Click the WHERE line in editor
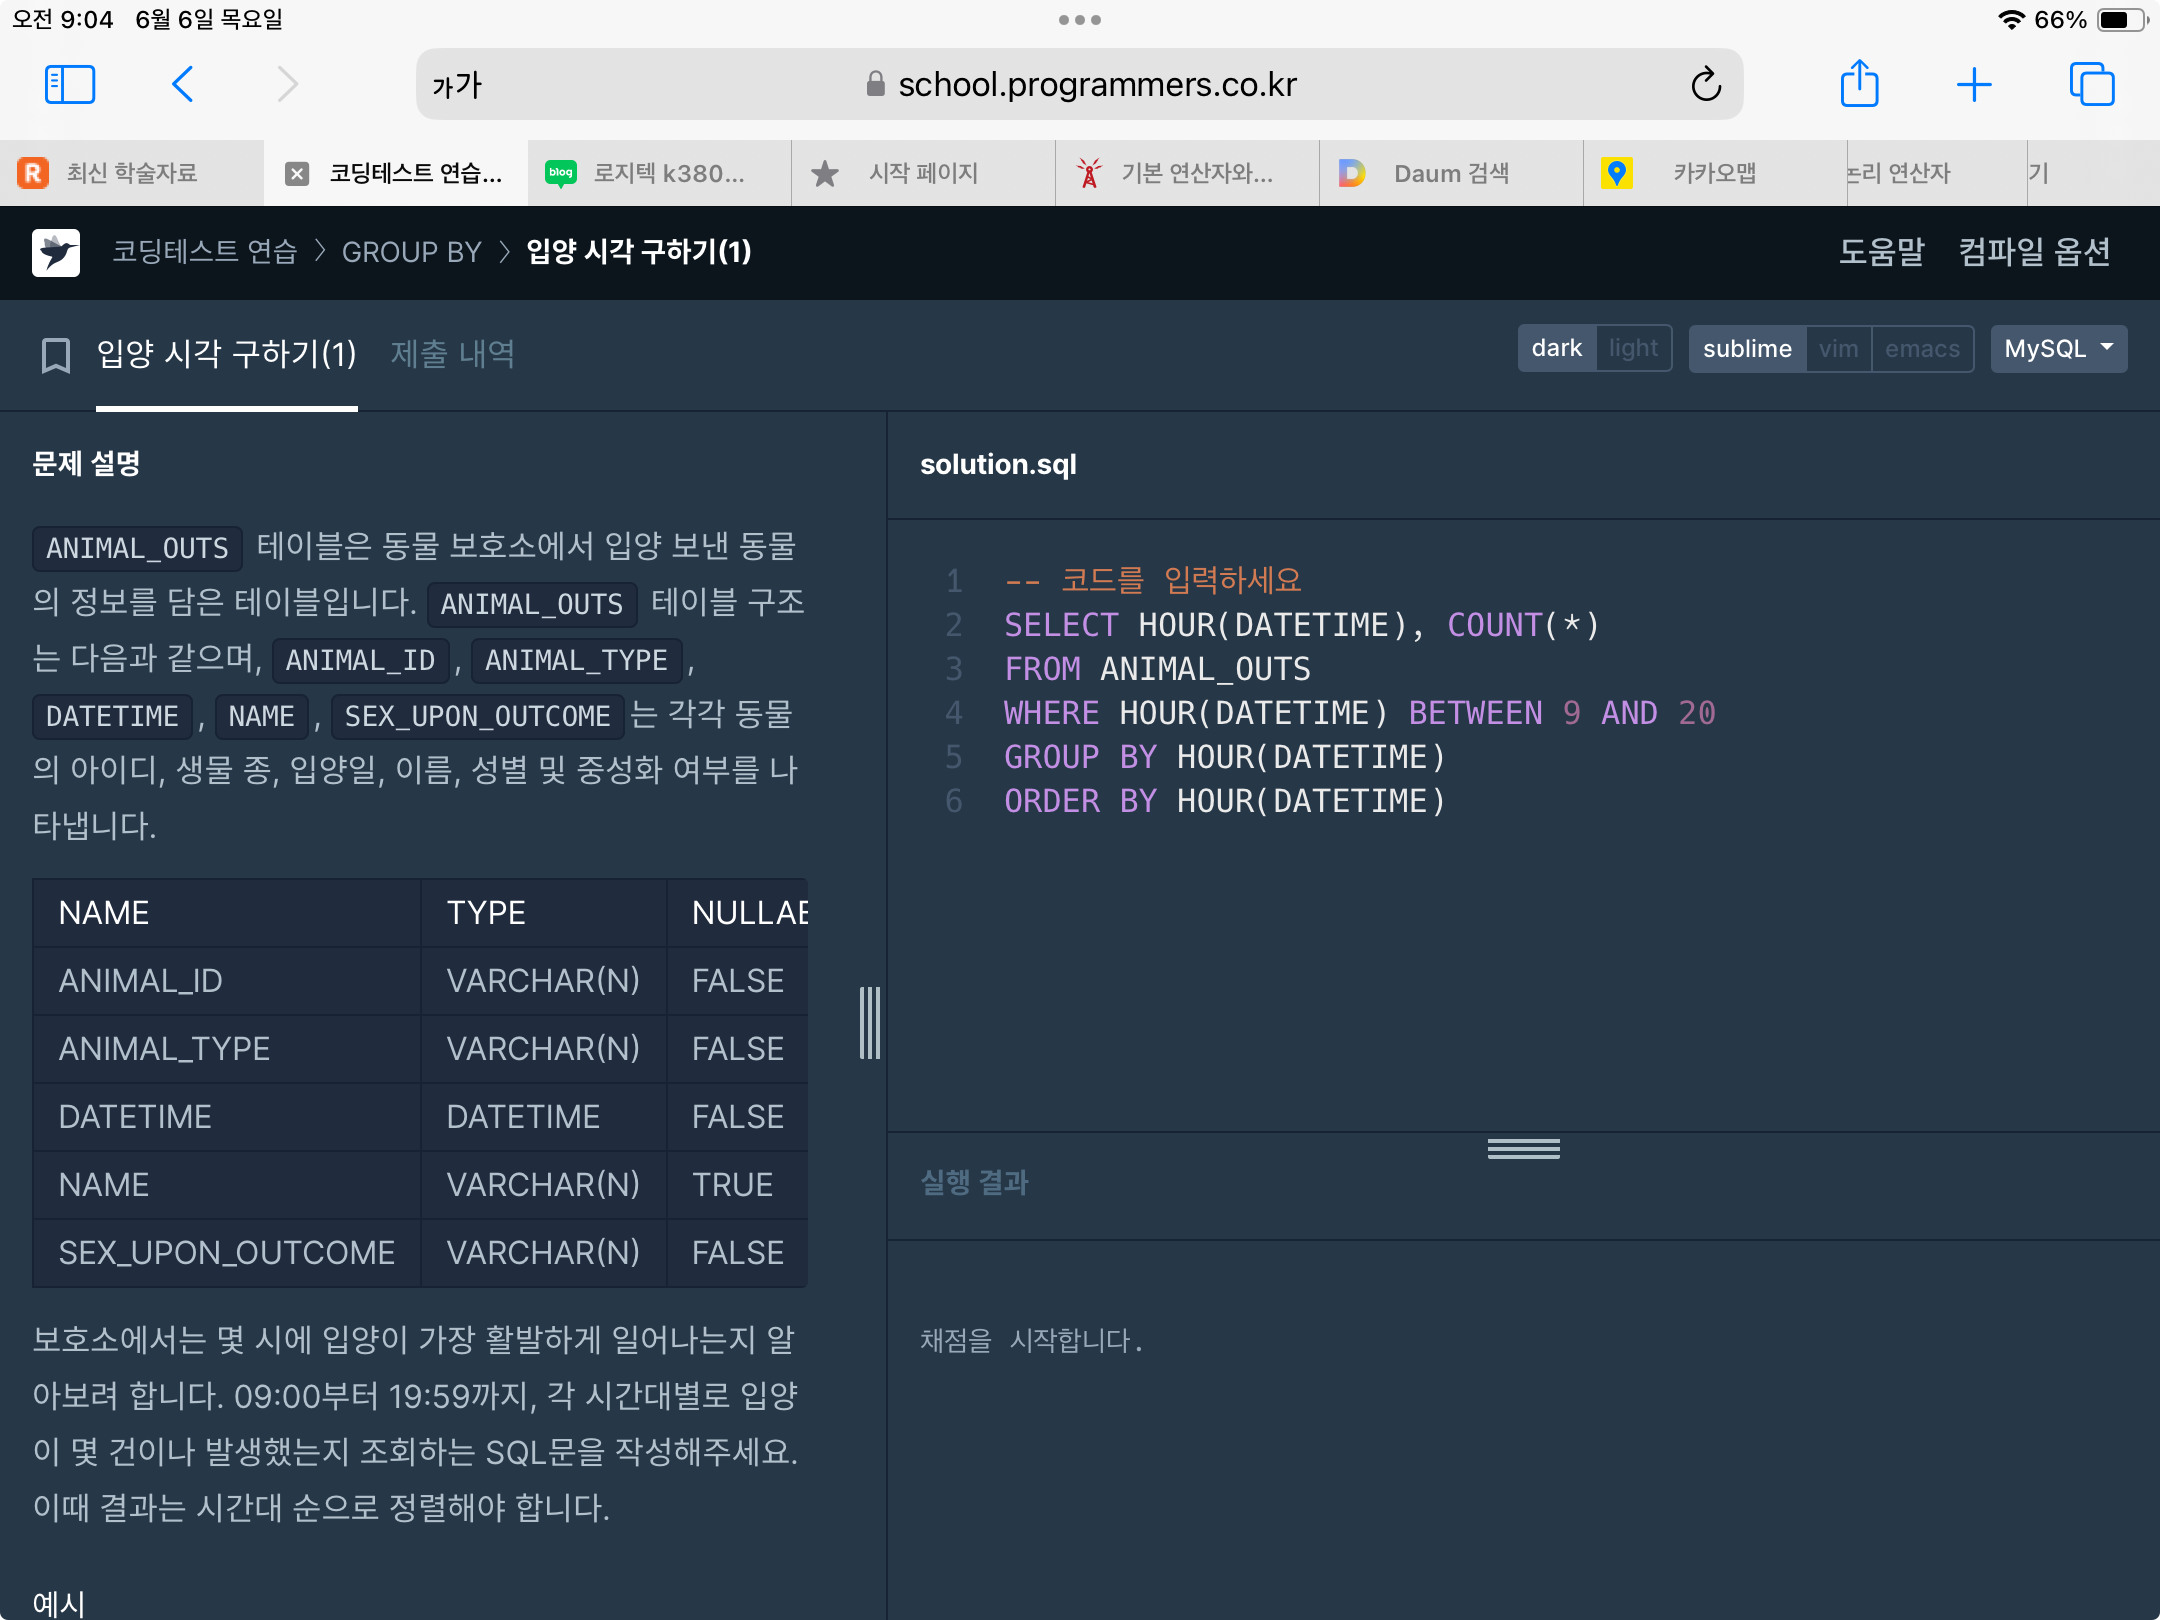2160x1620 pixels. [1360, 713]
